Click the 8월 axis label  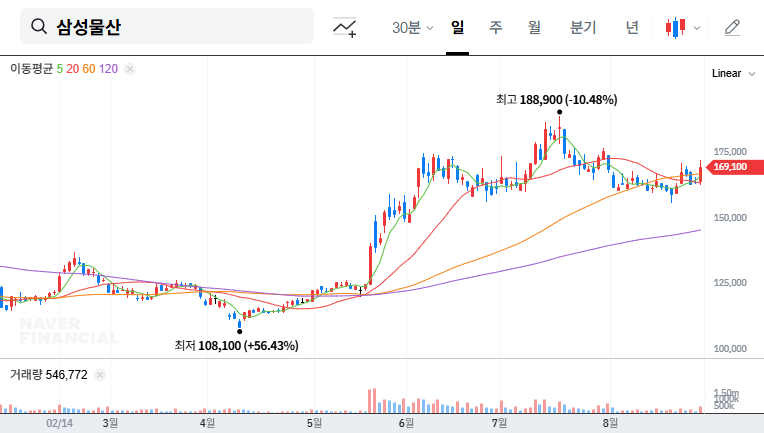tap(610, 423)
